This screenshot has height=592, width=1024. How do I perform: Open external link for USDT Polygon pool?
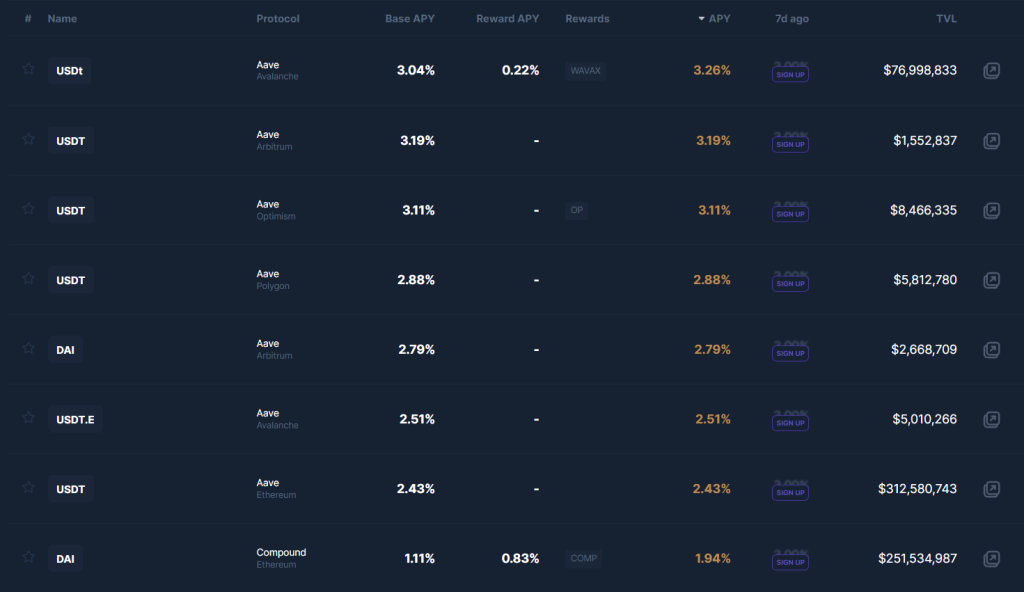[x=991, y=280]
